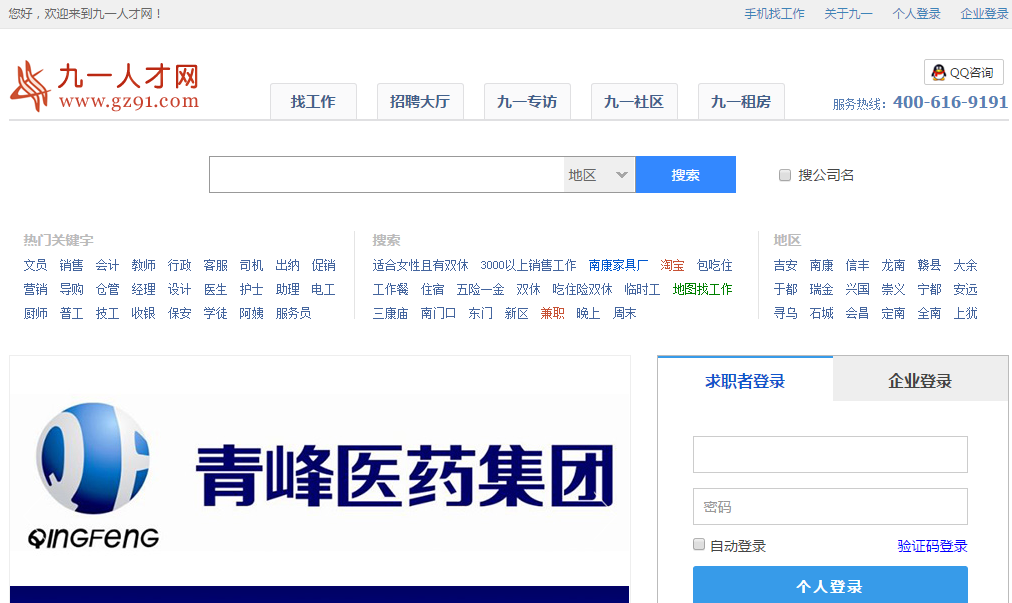The height and width of the screenshot is (603, 1012).
Task: Choose the 厨师 keyword link
Action: point(35,313)
